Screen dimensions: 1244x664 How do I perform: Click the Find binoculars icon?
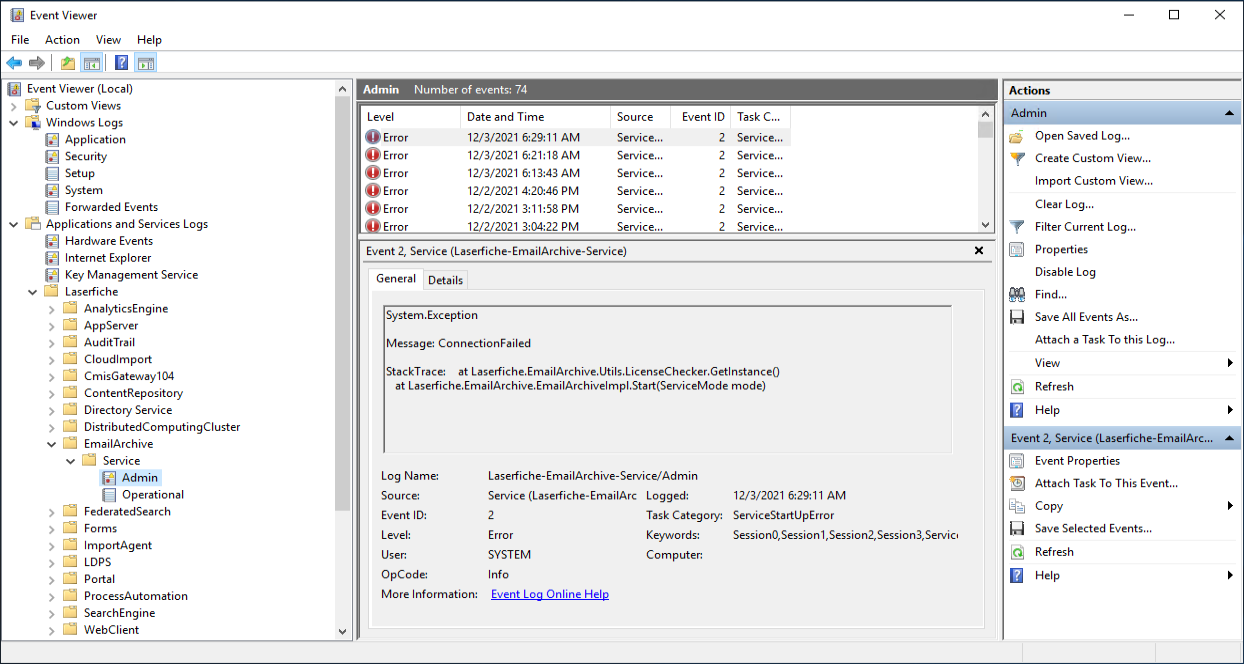tap(1017, 295)
